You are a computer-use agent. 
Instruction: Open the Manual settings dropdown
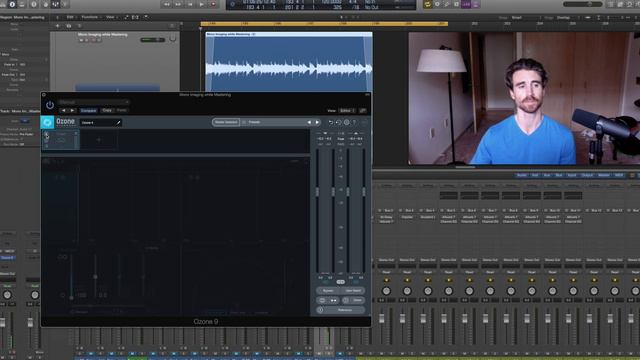pyautogui.click(x=94, y=102)
